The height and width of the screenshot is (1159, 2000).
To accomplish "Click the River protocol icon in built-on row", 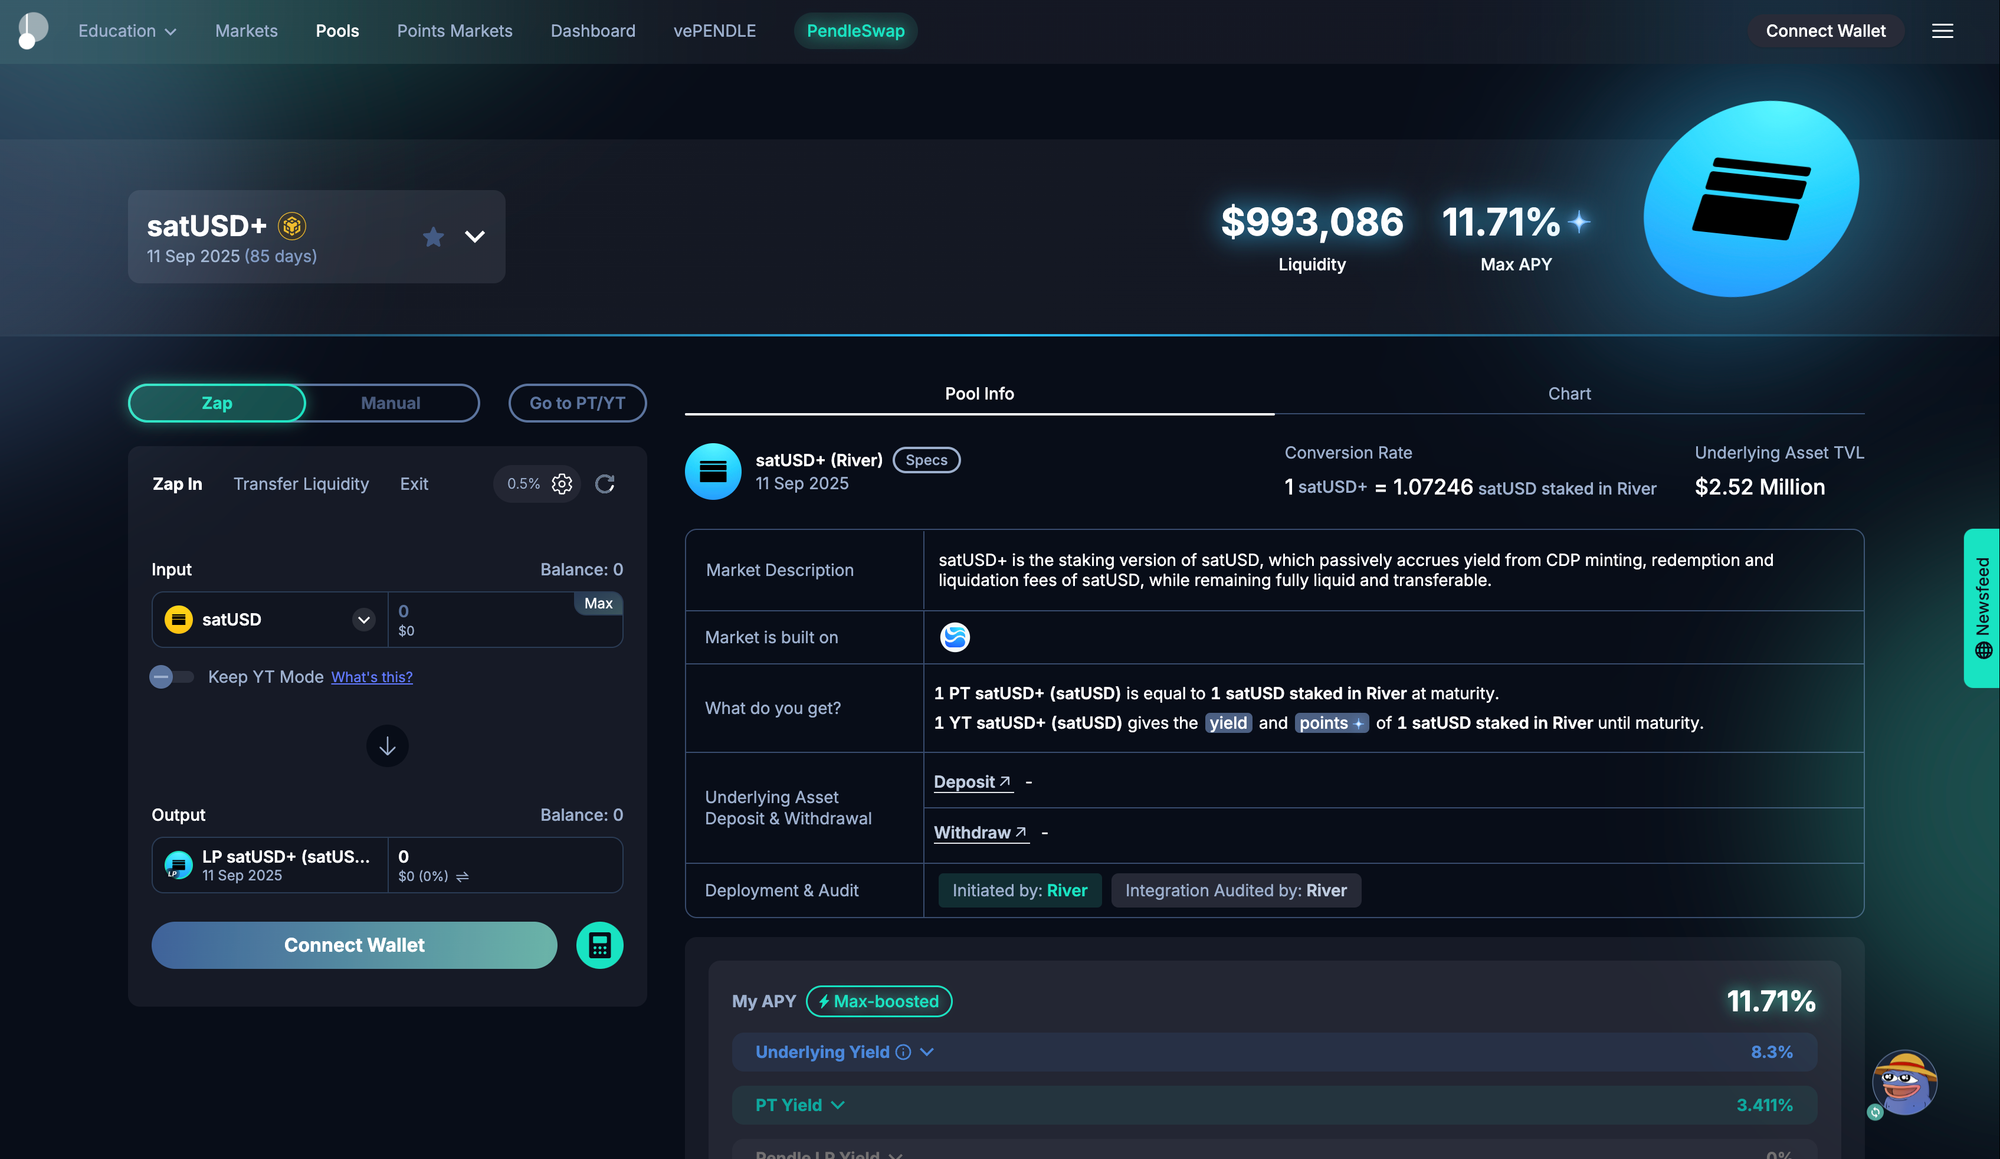I will coord(955,637).
